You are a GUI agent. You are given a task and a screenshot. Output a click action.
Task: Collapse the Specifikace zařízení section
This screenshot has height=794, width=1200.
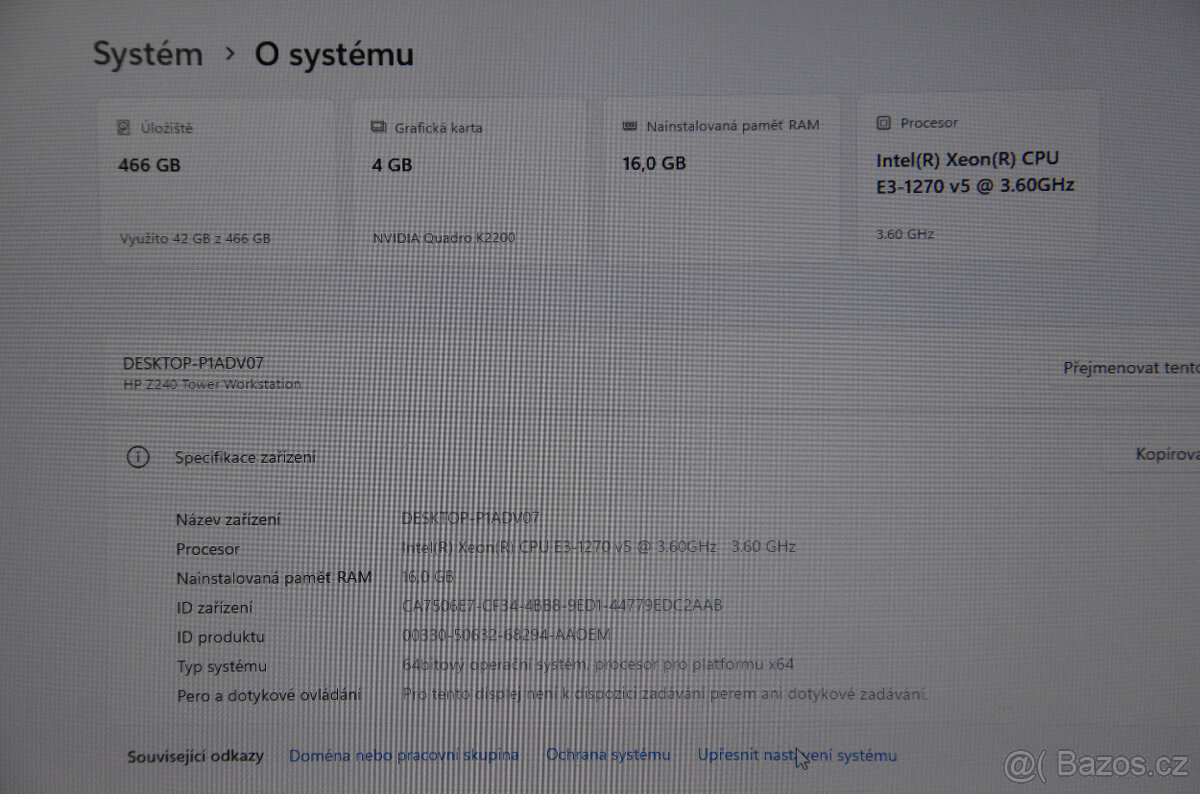[x=244, y=457]
